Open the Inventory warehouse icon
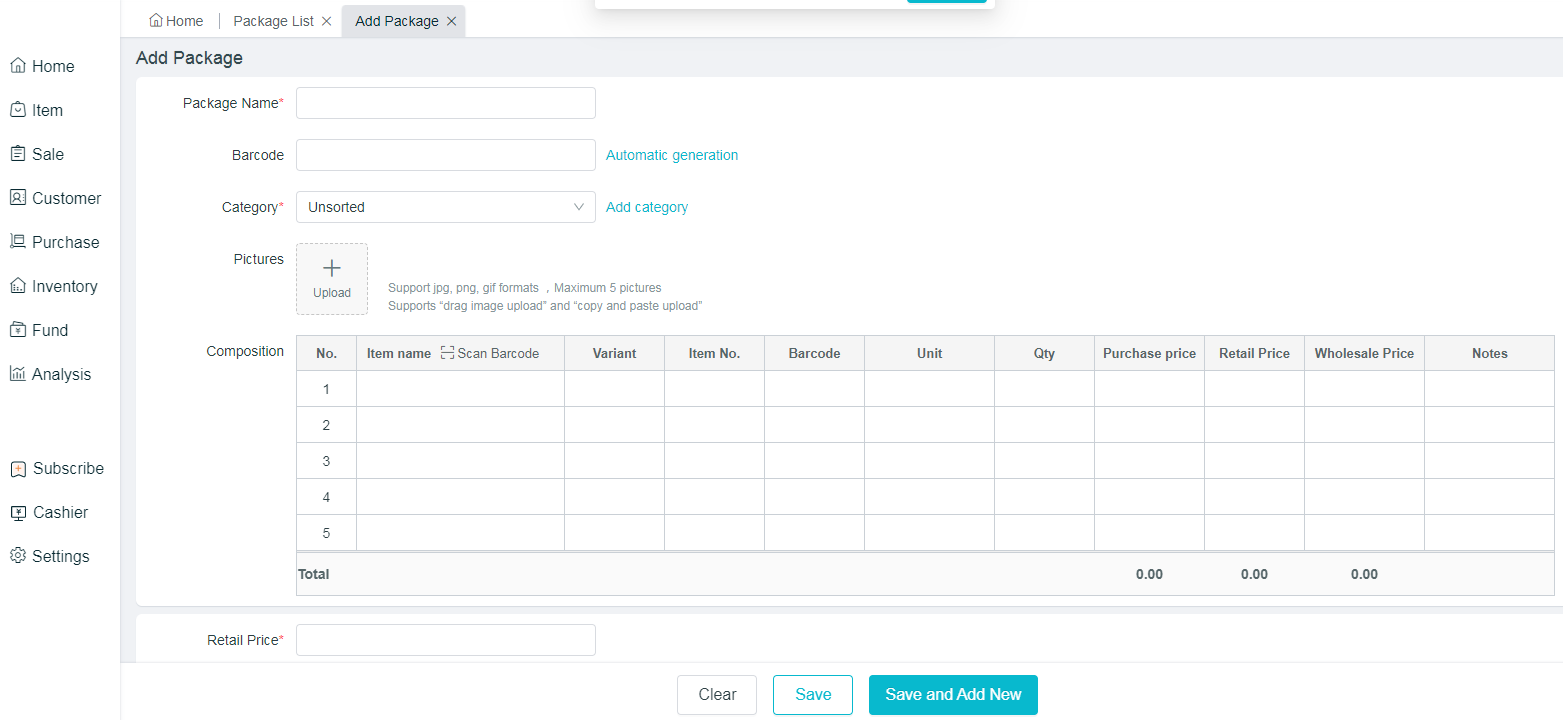 point(18,286)
